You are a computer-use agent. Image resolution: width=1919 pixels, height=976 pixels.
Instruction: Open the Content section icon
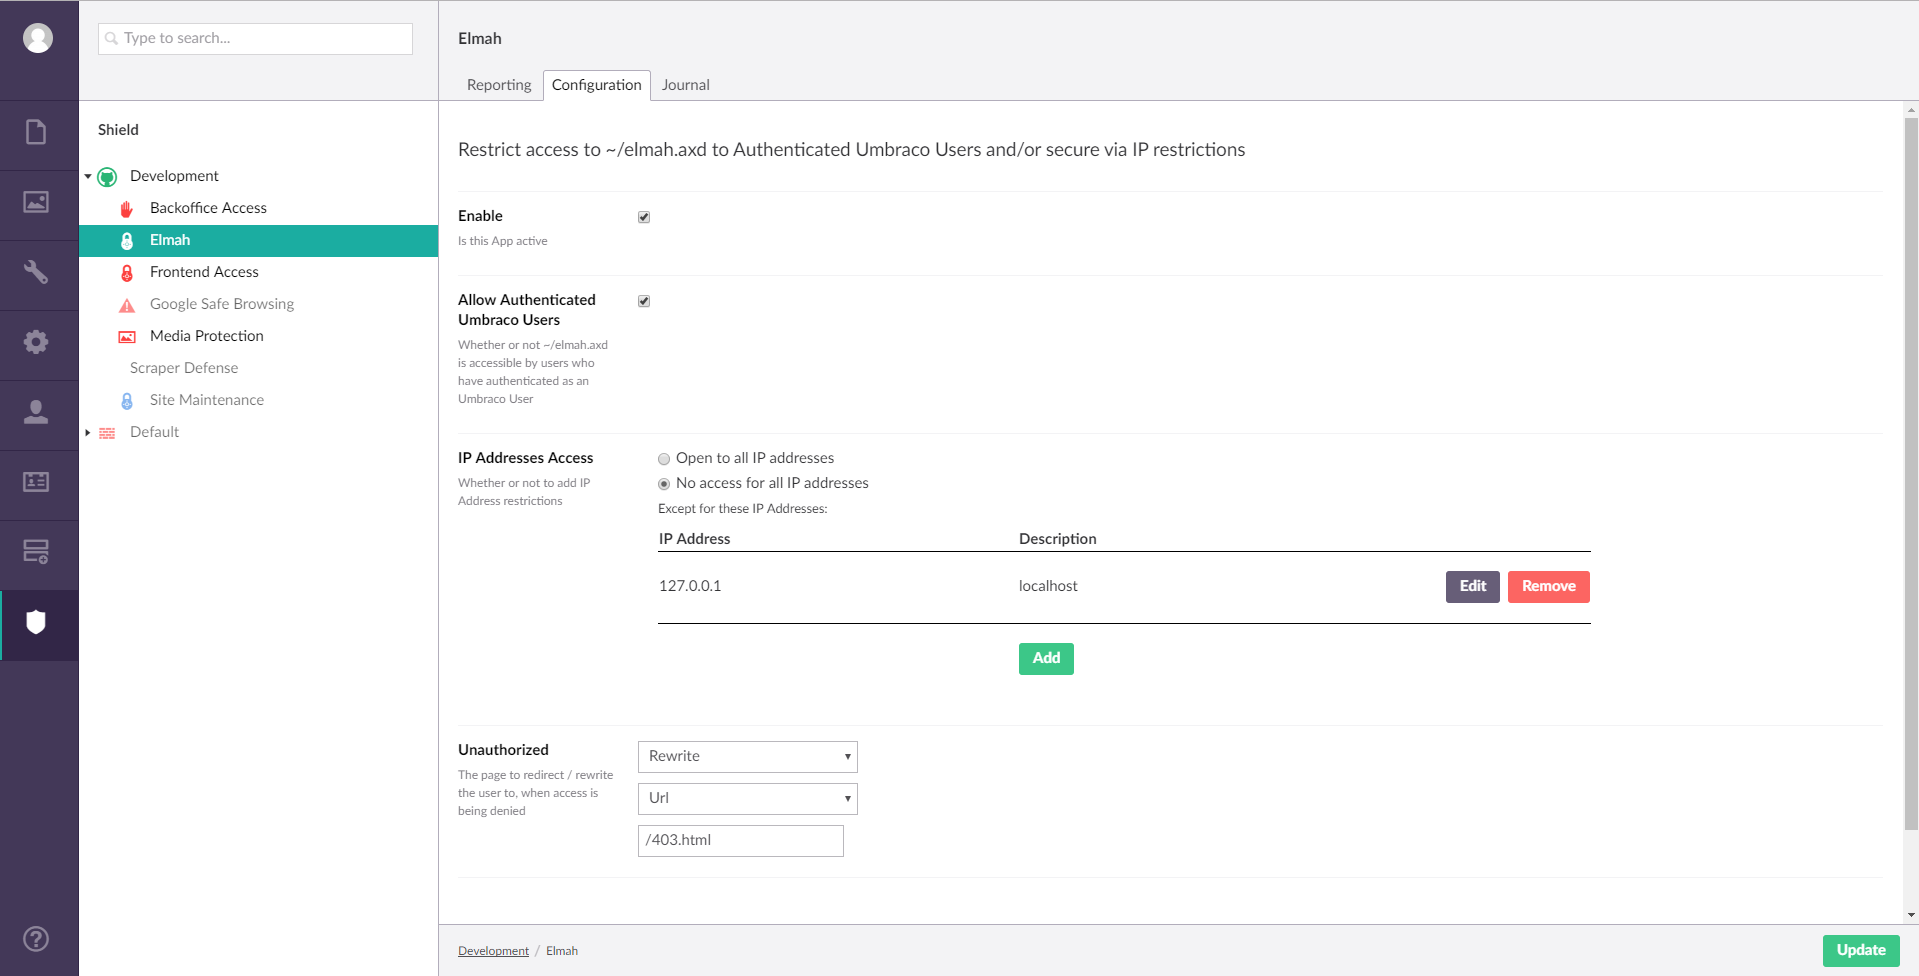click(36, 132)
